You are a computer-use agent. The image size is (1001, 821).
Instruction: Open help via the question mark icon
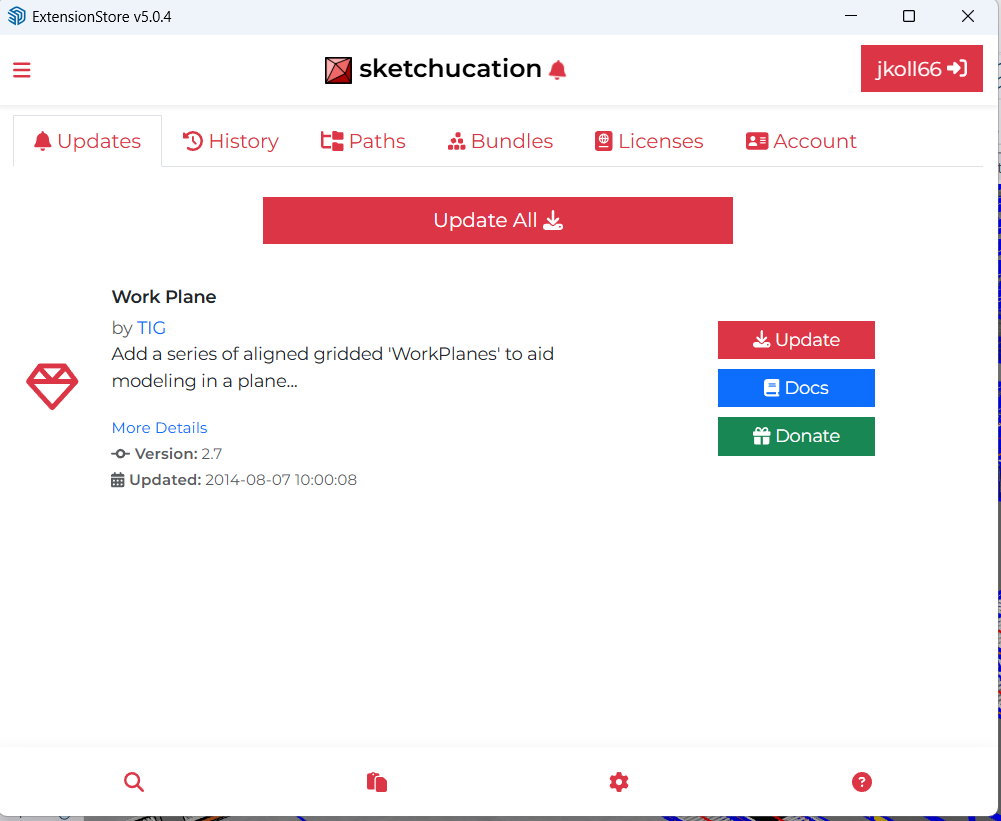point(862,782)
